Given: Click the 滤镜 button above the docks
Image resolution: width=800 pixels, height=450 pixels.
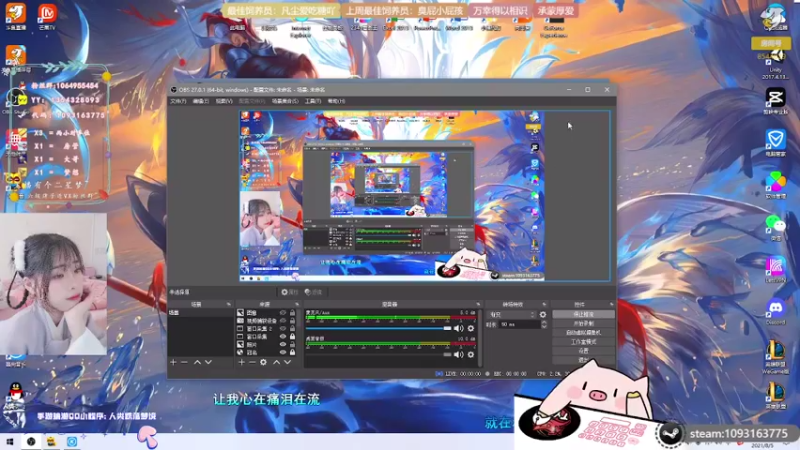Looking at the screenshot, I should coord(313,292).
